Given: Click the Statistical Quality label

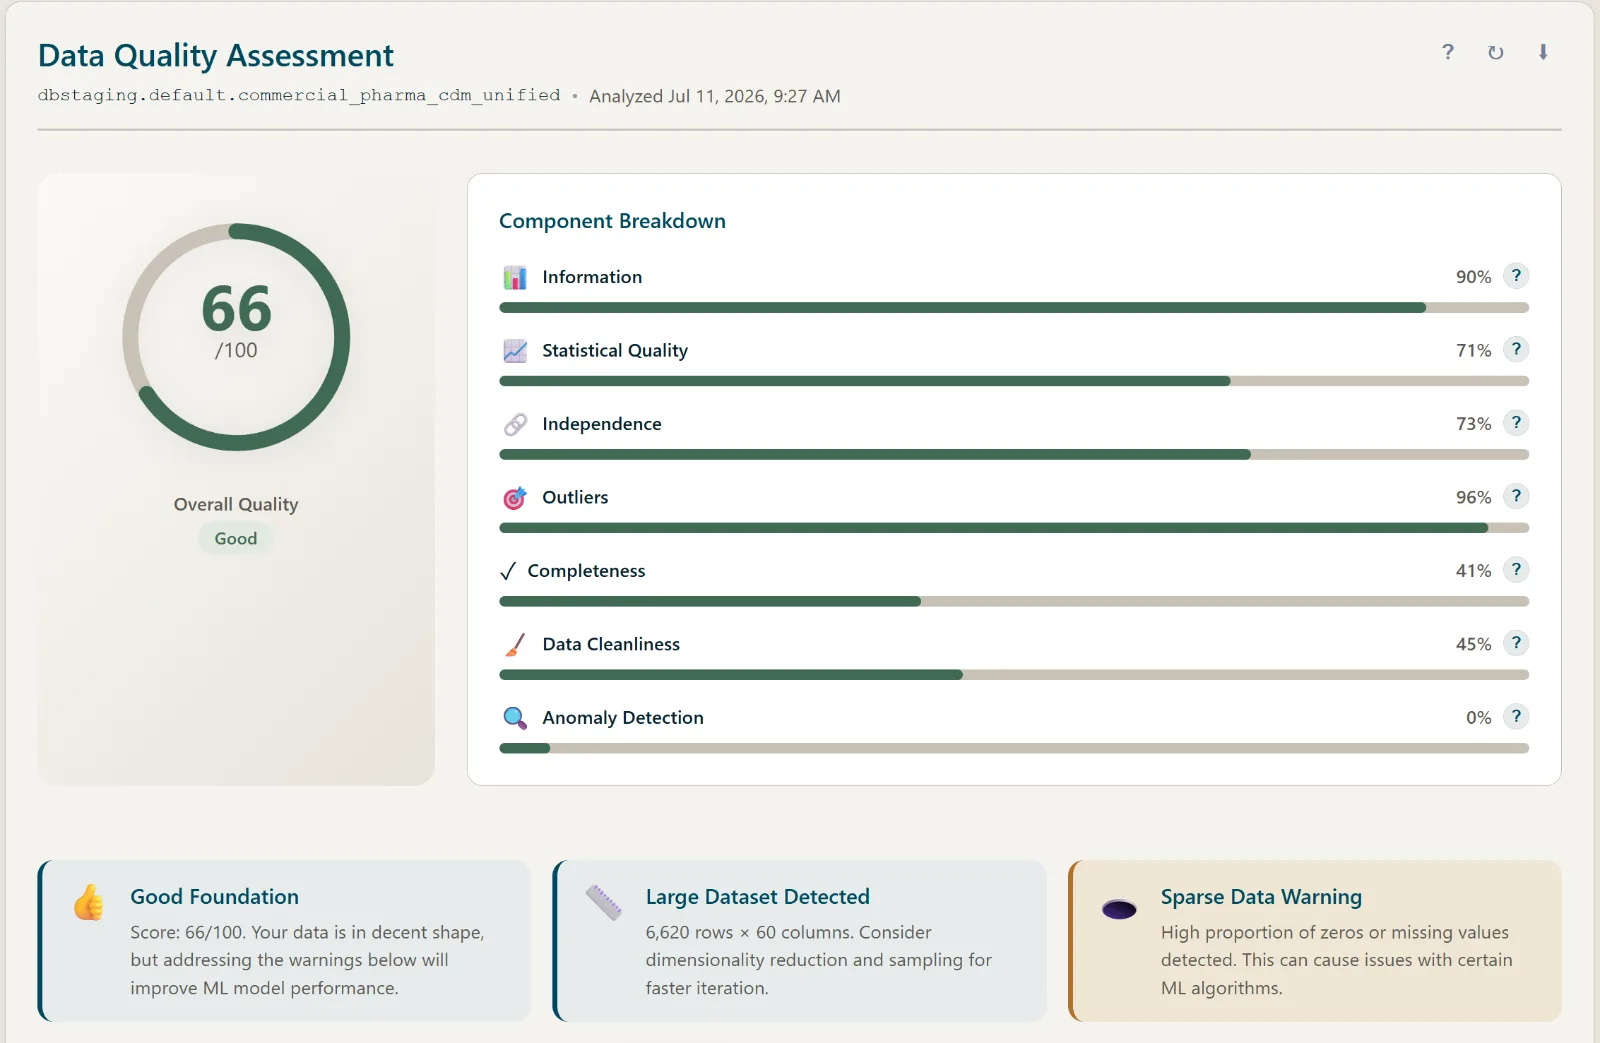Looking at the screenshot, I should [615, 351].
